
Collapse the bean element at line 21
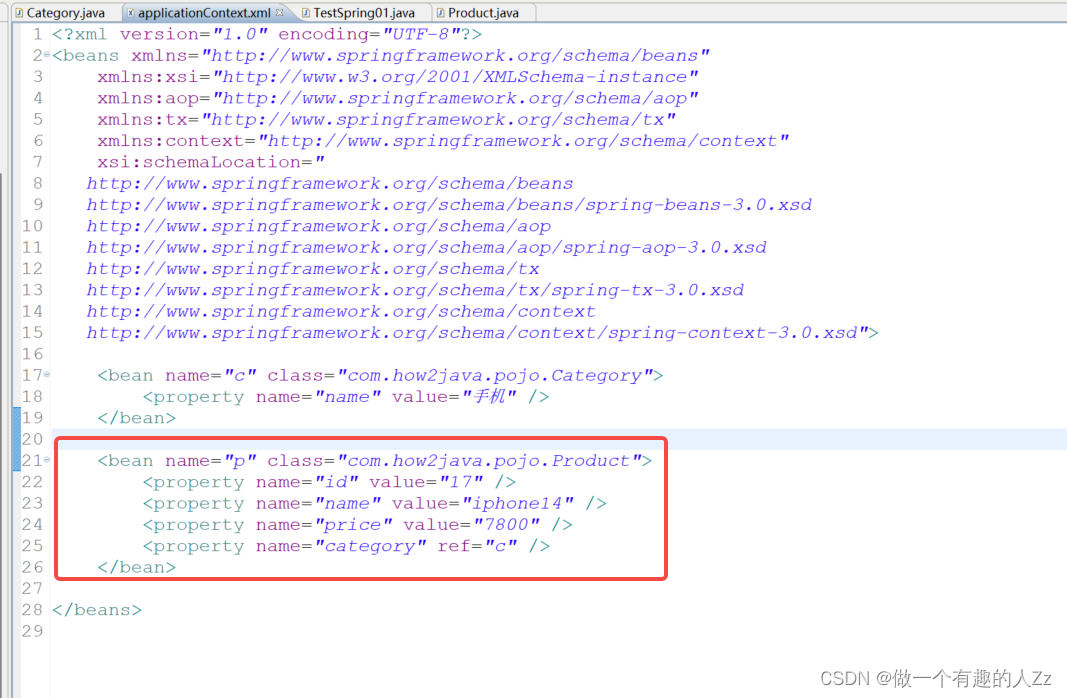tap(47, 459)
